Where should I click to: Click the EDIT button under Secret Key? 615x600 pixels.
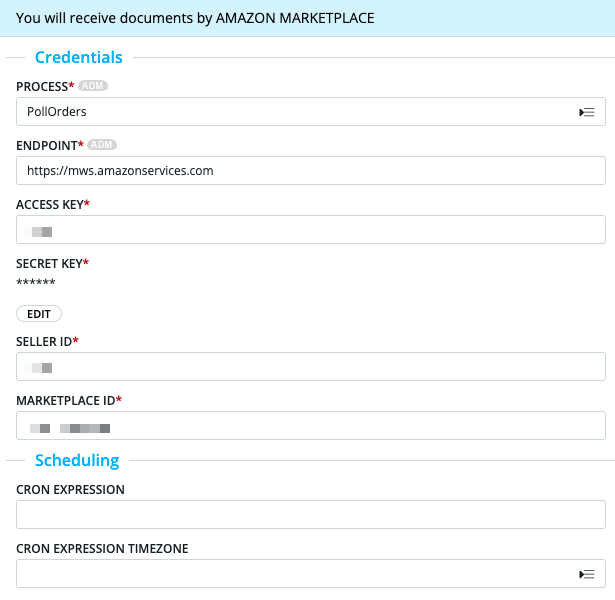coord(39,314)
